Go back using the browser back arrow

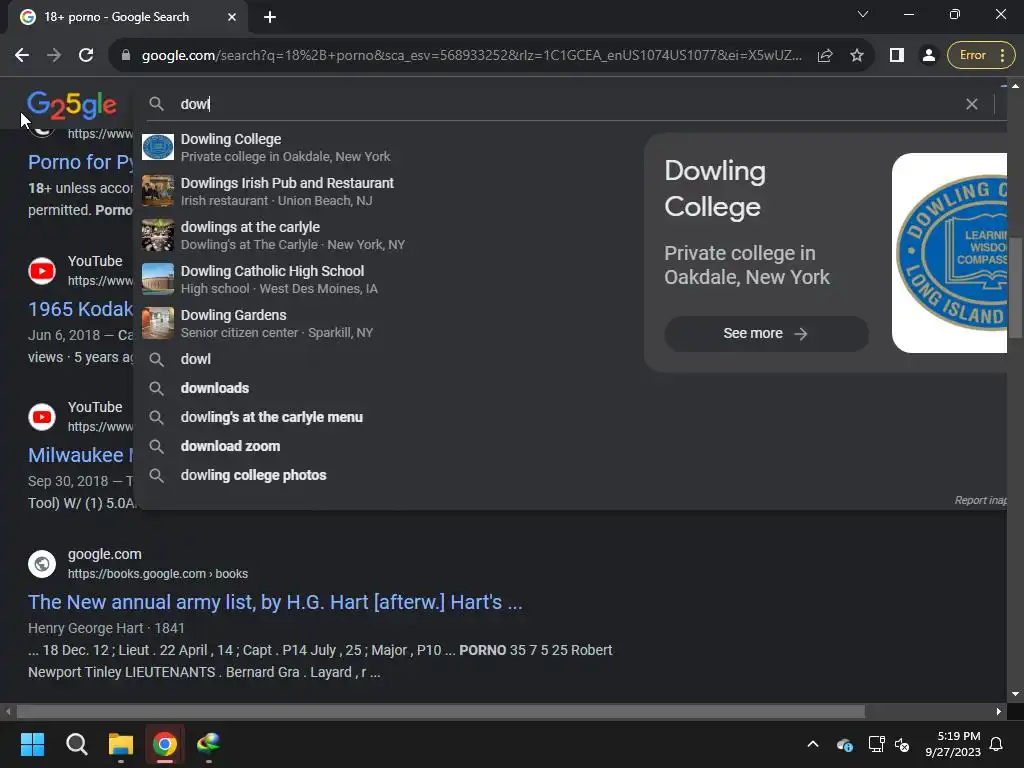pos(22,56)
